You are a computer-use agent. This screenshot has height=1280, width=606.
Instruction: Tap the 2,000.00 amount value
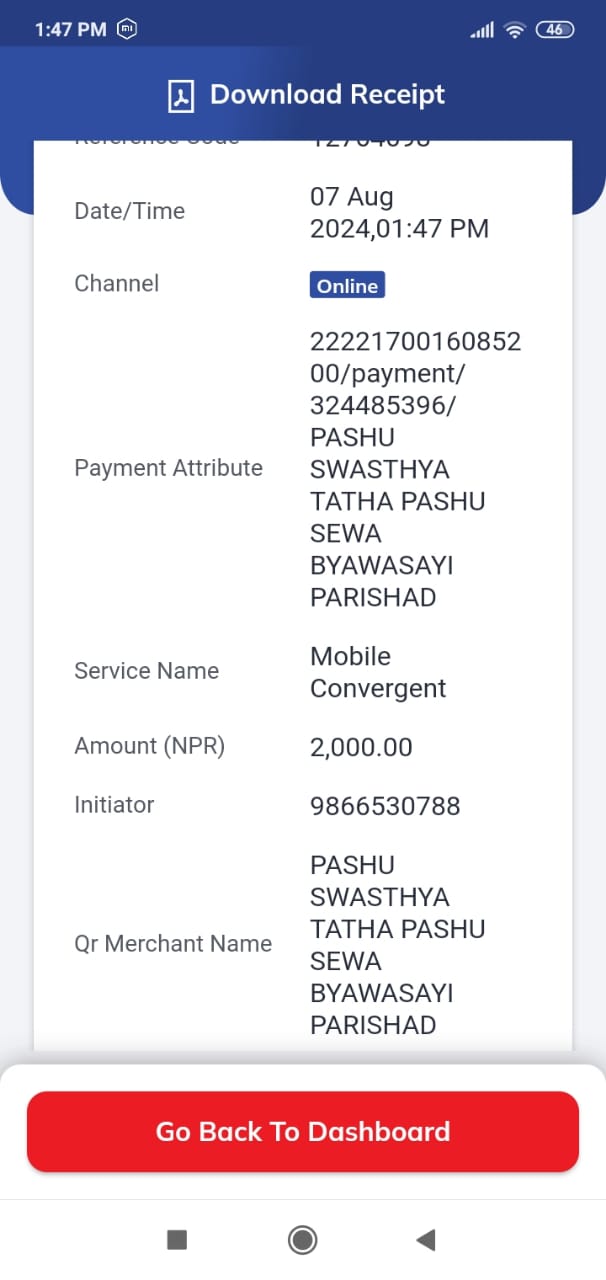(361, 747)
